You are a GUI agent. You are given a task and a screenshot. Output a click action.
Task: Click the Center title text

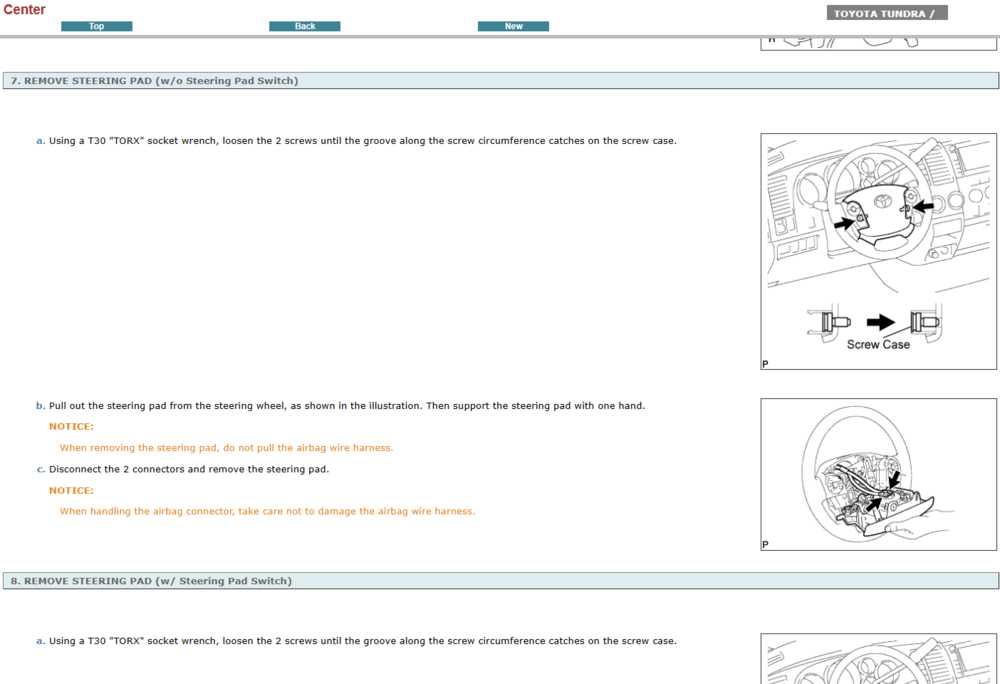click(24, 10)
